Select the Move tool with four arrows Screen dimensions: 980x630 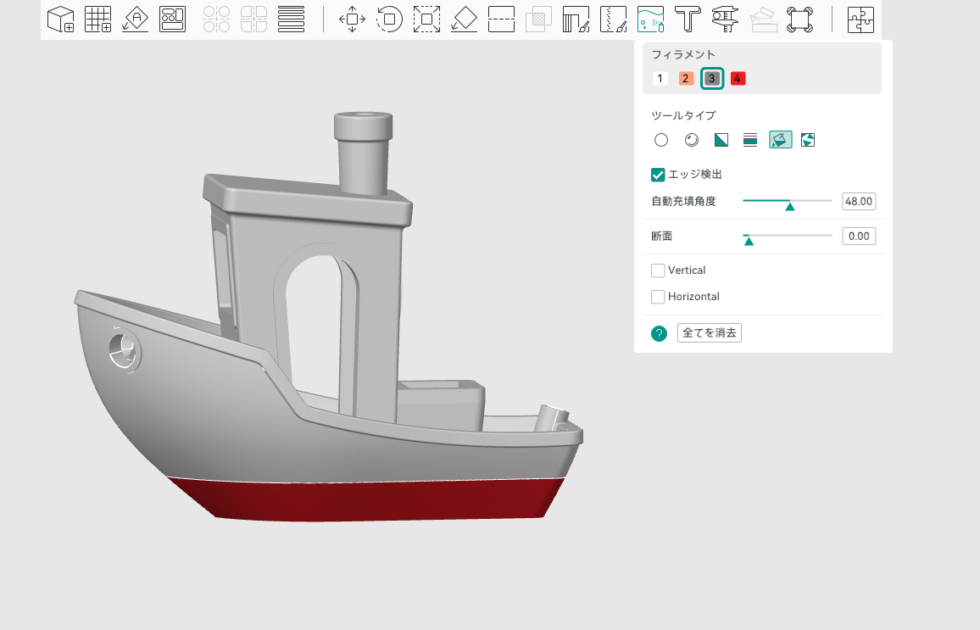[352, 19]
